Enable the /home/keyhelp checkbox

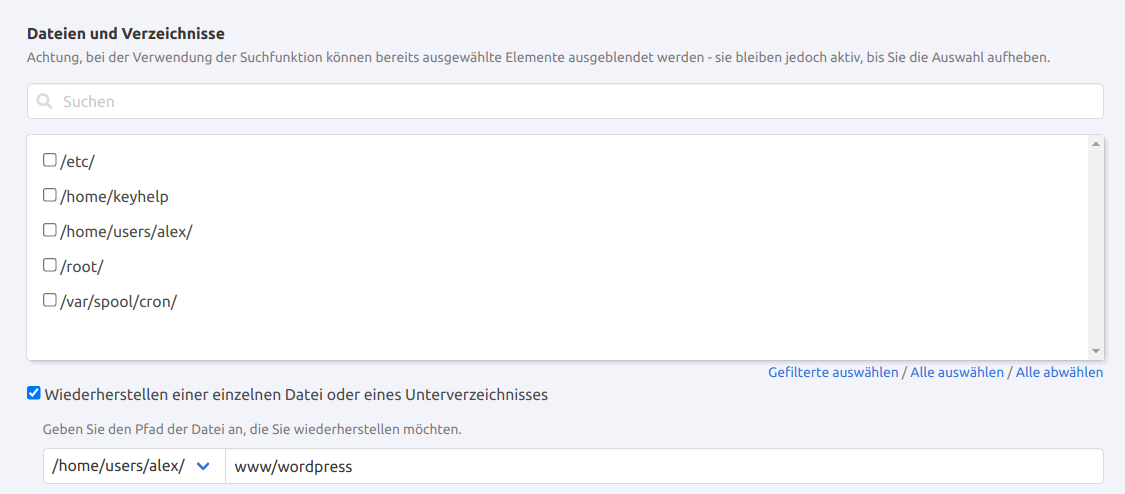click(50, 195)
